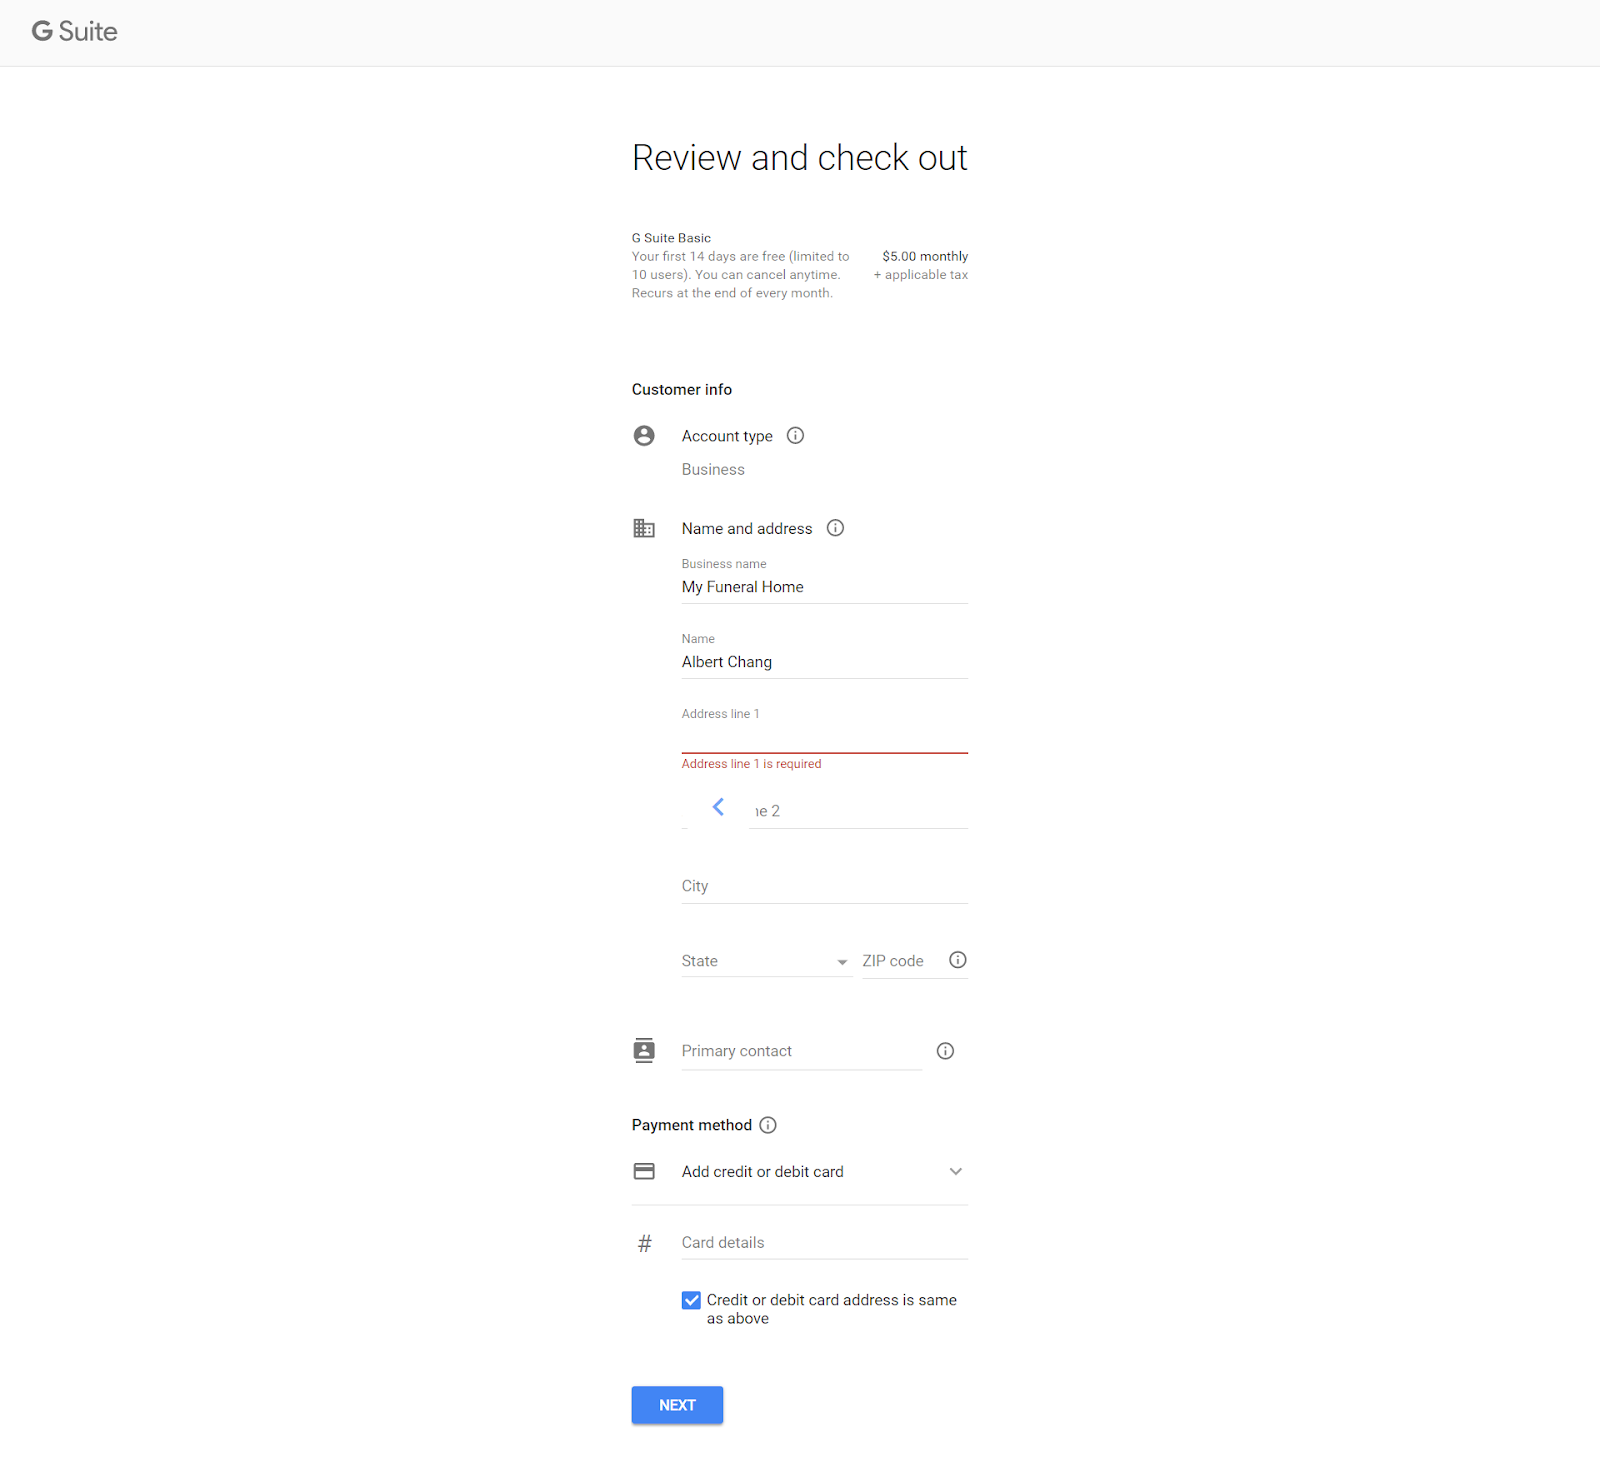Click the G Suite logo
Image resolution: width=1600 pixels, height=1472 pixels.
(75, 31)
